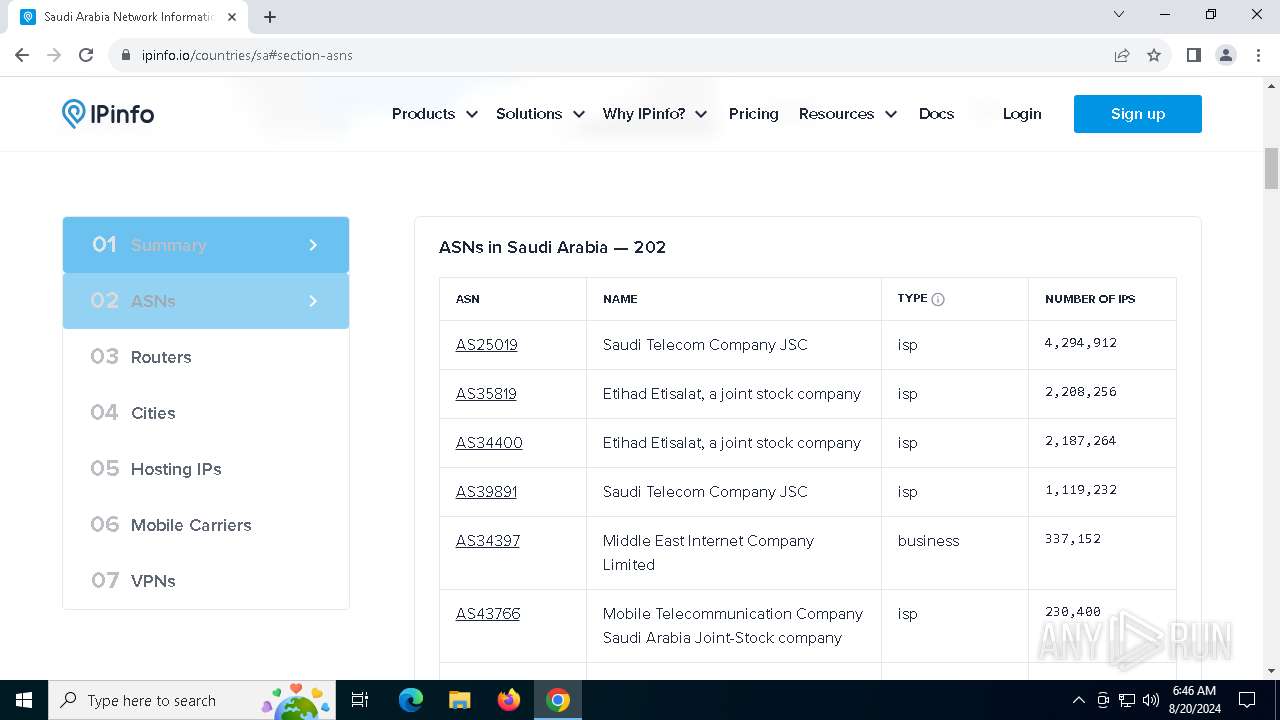Click the '337,152' IP count
Screen dimensions: 1280x720
1073,539
